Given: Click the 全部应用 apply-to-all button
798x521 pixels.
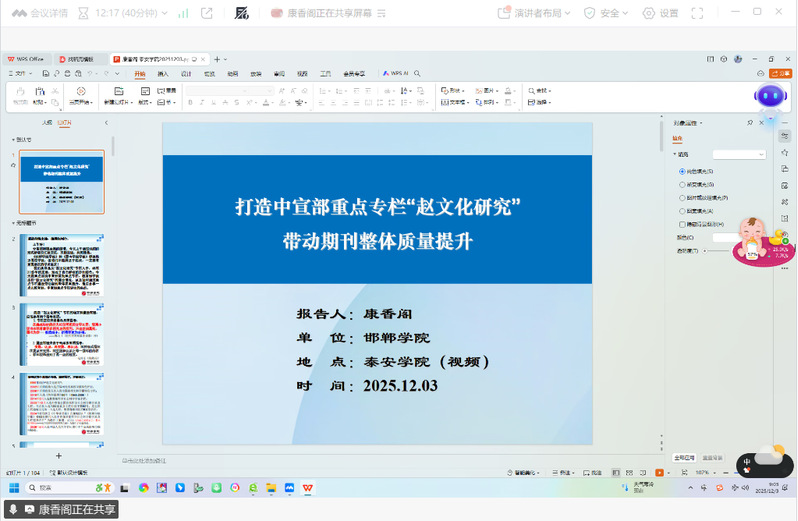Looking at the screenshot, I should [684, 457].
